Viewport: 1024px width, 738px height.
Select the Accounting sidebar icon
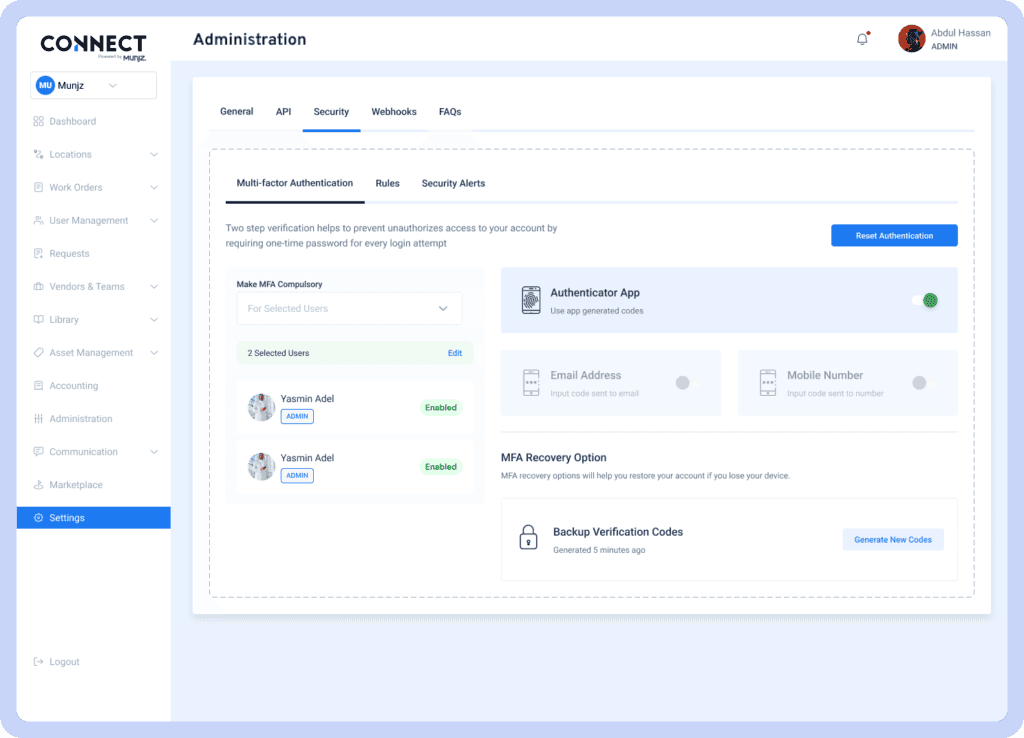(x=38, y=386)
